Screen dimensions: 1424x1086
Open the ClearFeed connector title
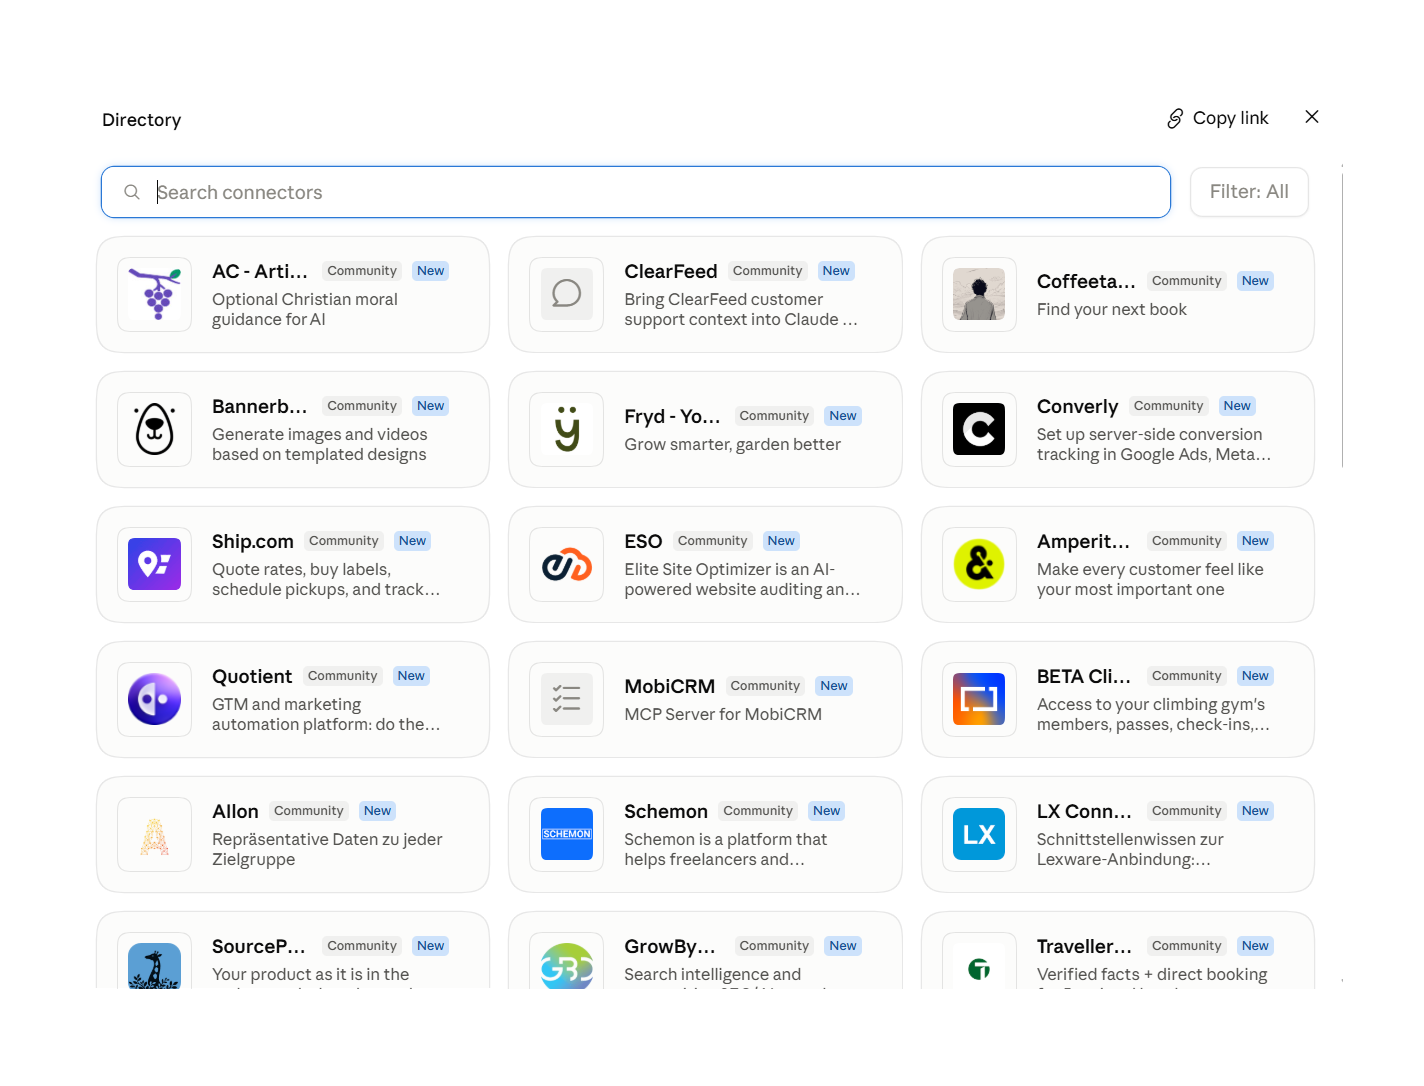click(x=671, y=271)
